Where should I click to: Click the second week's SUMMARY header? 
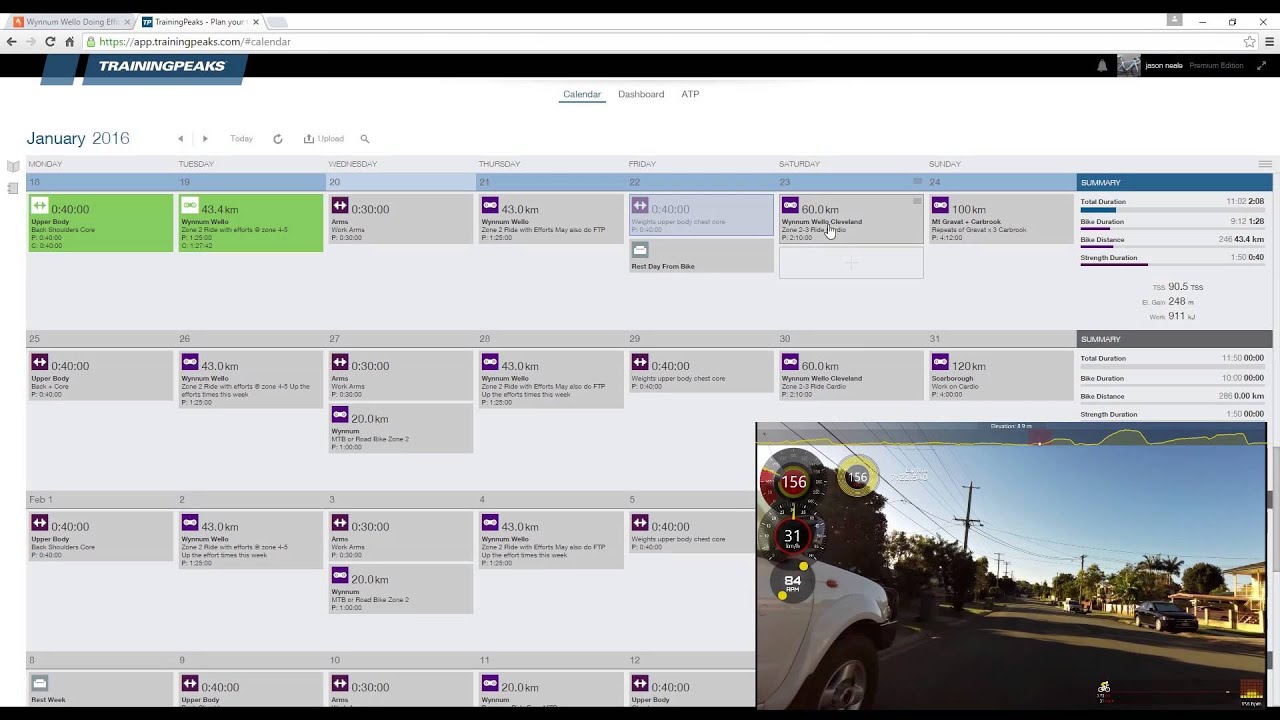click(1174, 339)
